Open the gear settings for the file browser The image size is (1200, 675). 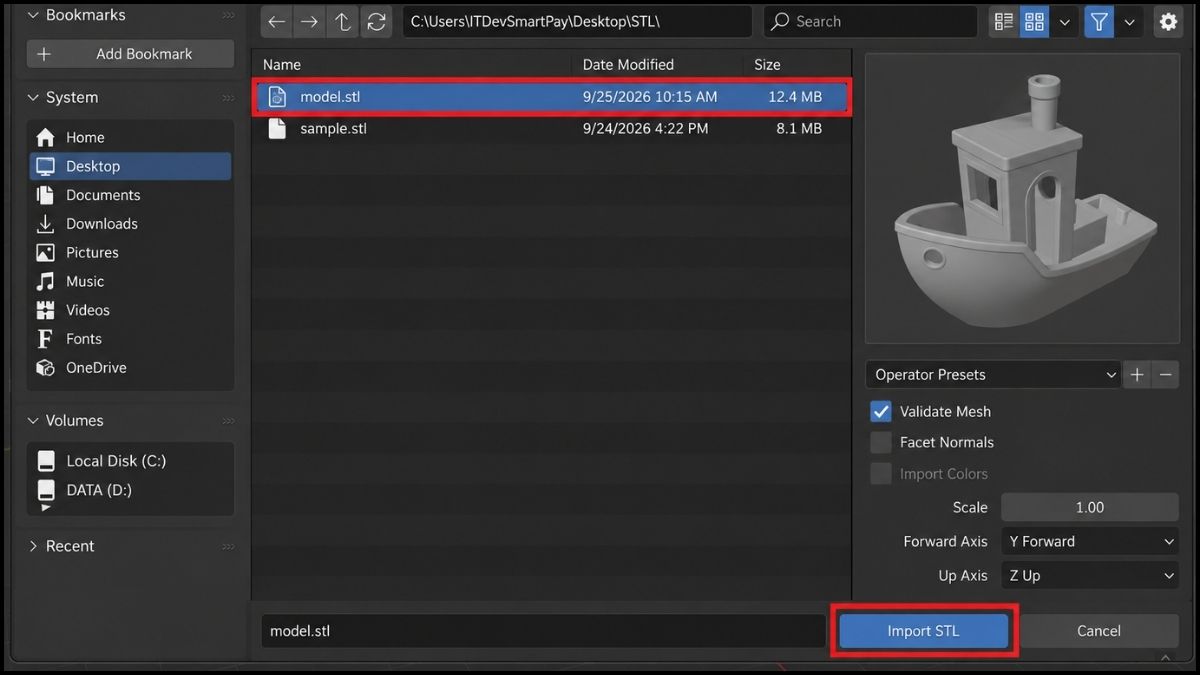coord(1168,21)
